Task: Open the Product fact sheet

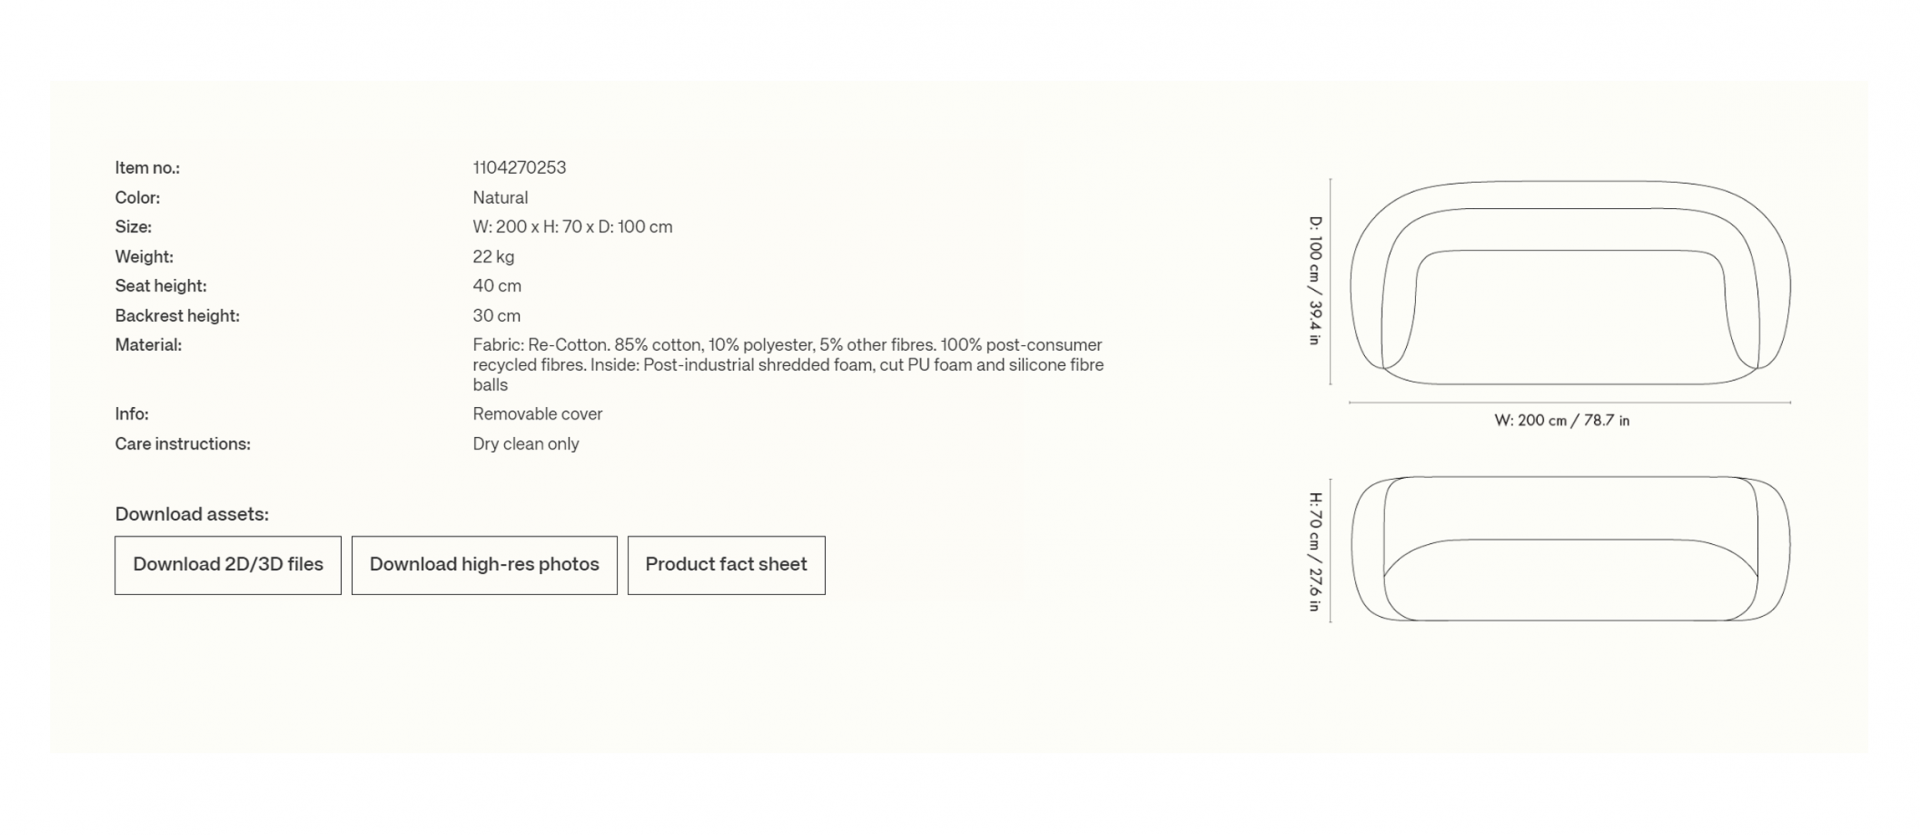Action: 726,565
